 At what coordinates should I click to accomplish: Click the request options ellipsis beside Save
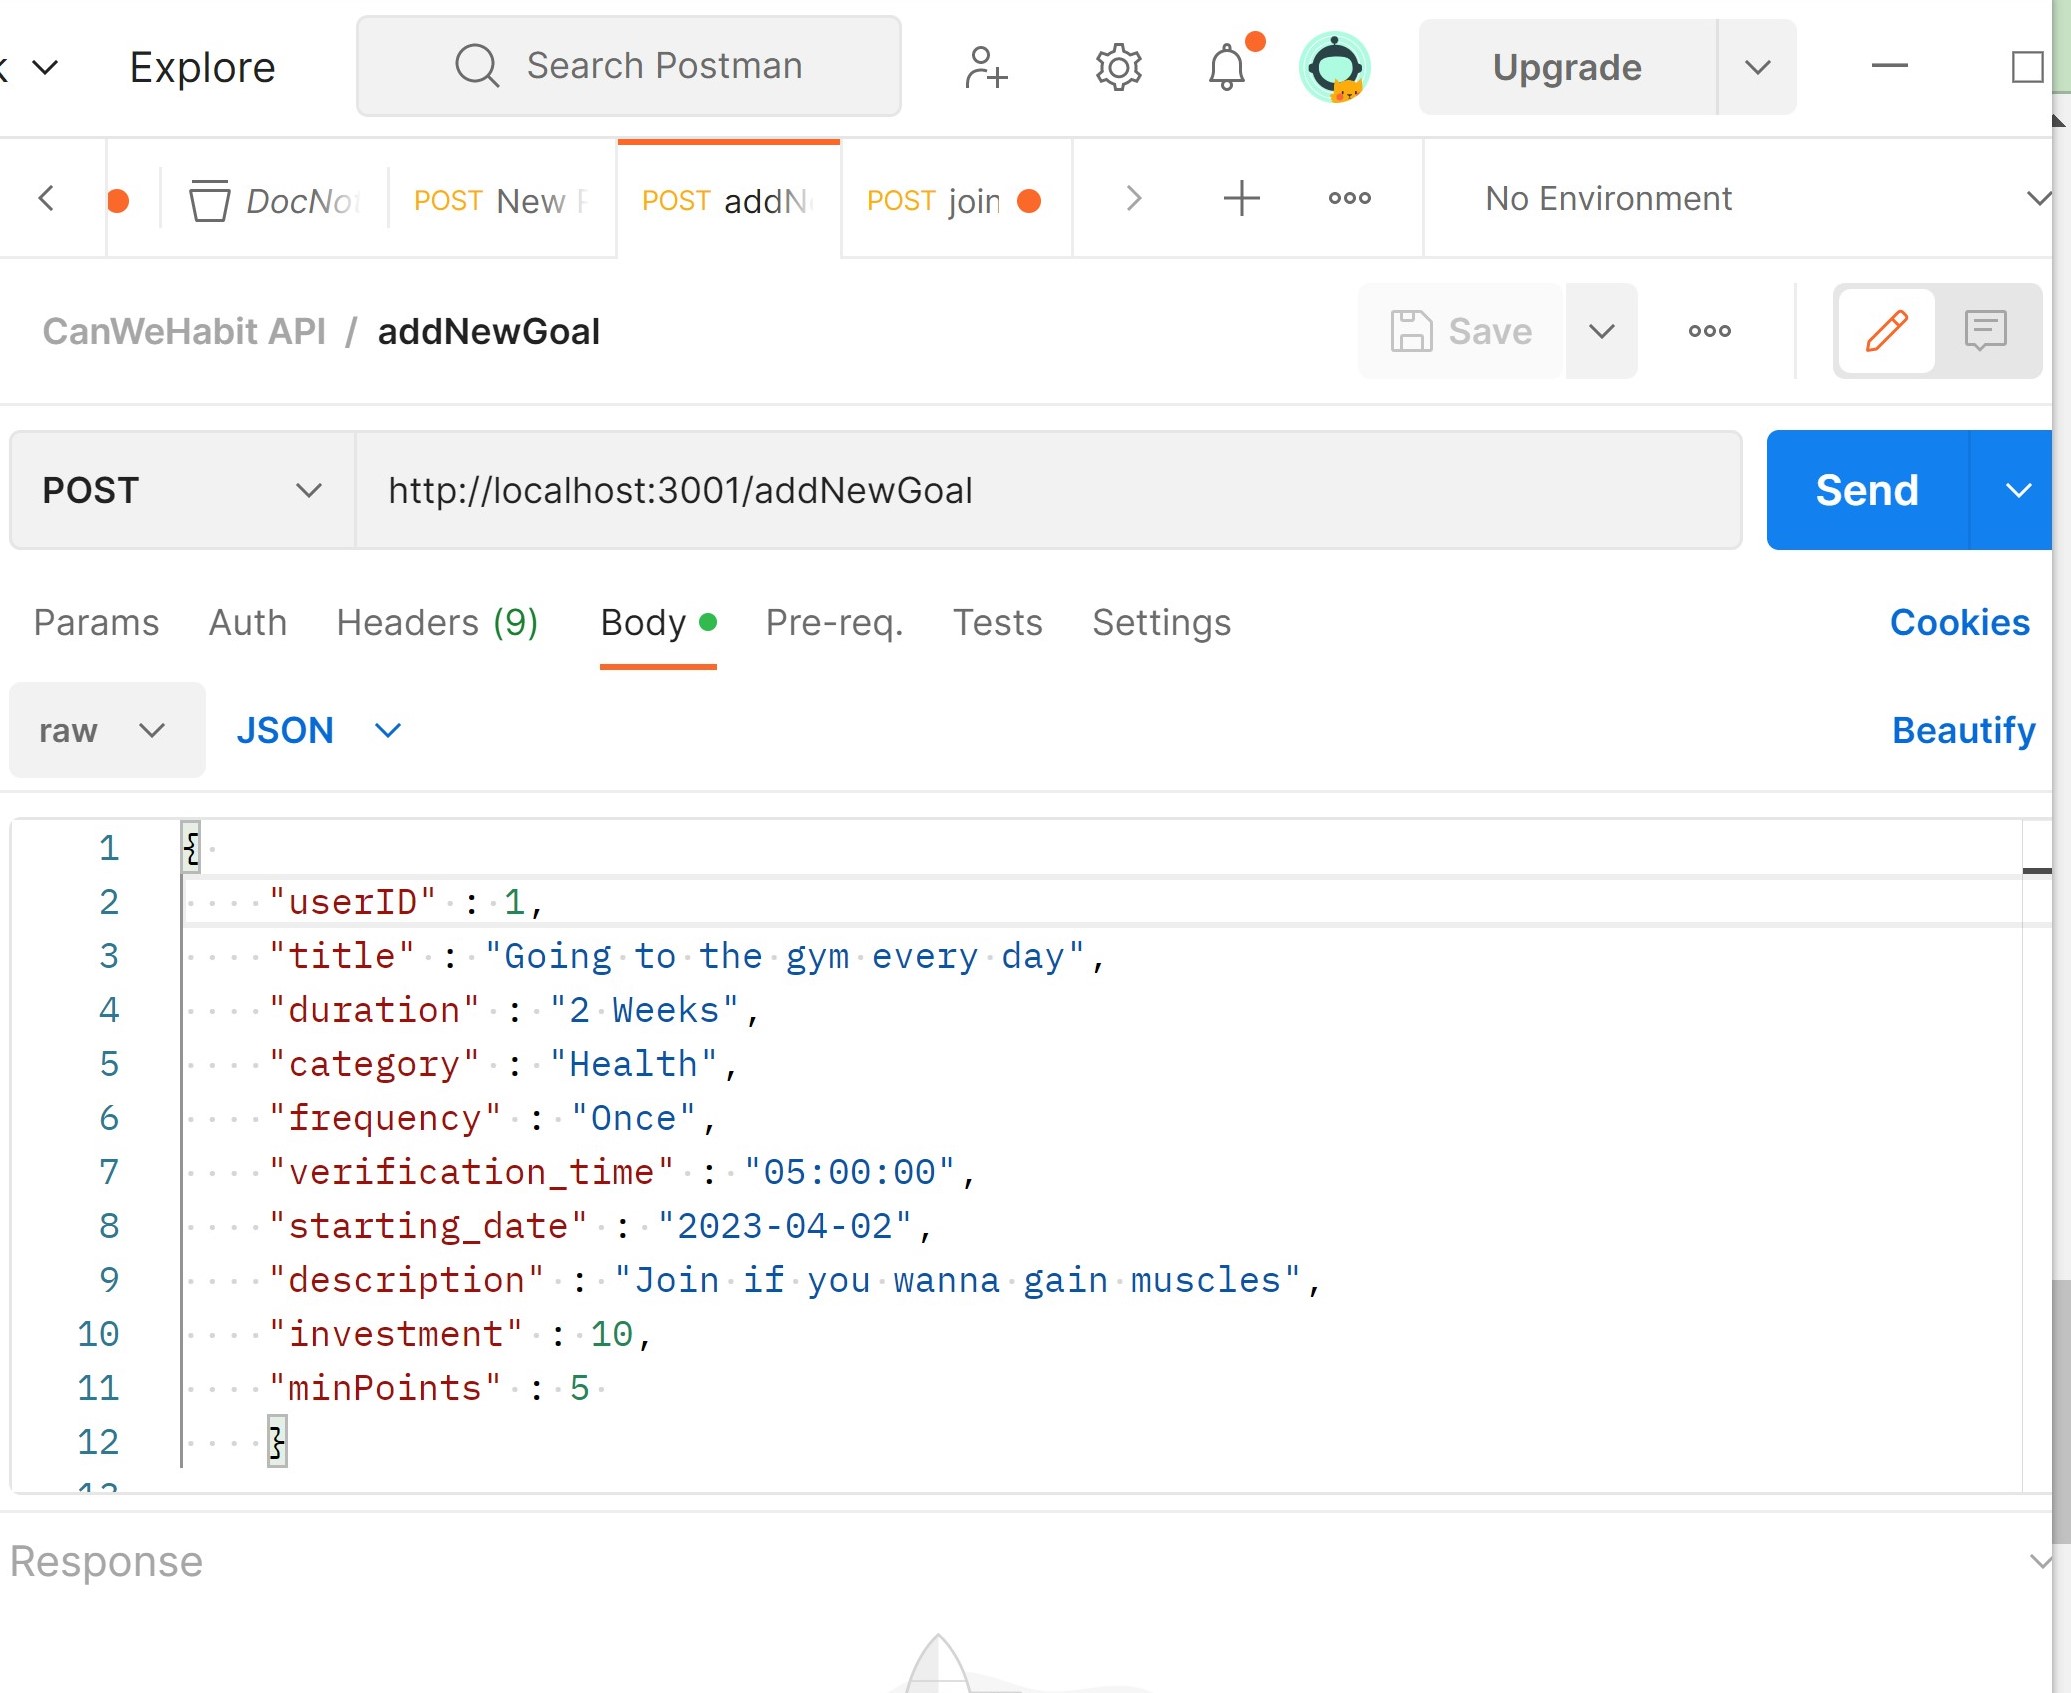tap(1709, 331)
